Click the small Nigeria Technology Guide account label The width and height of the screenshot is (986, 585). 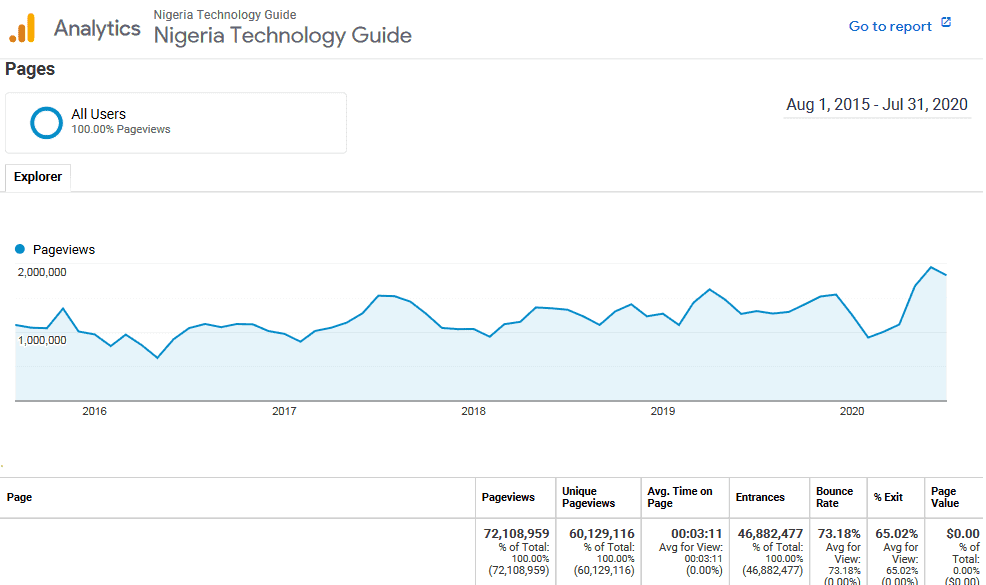(x=224, y=14)
